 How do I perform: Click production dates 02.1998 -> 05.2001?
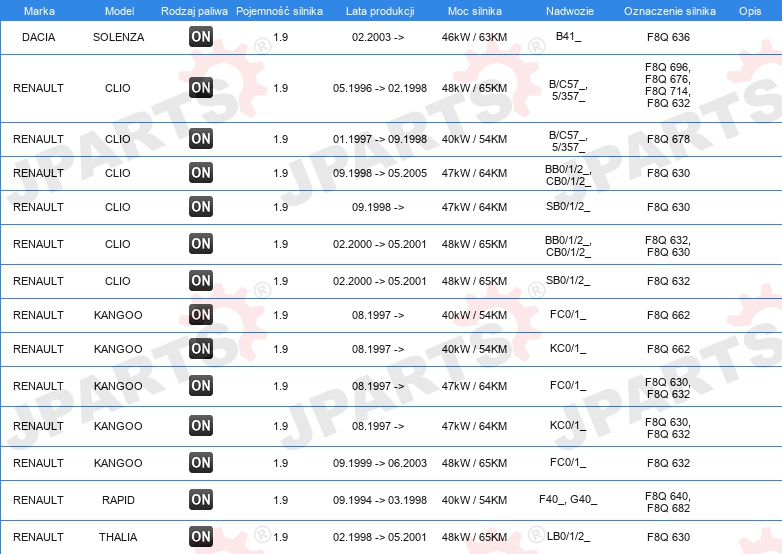[380, 537]
